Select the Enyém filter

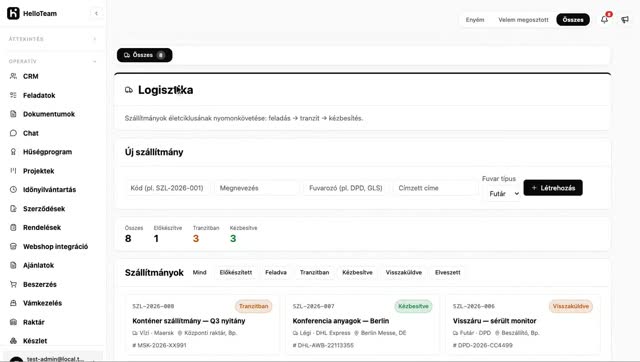click(x=475, y=20)
